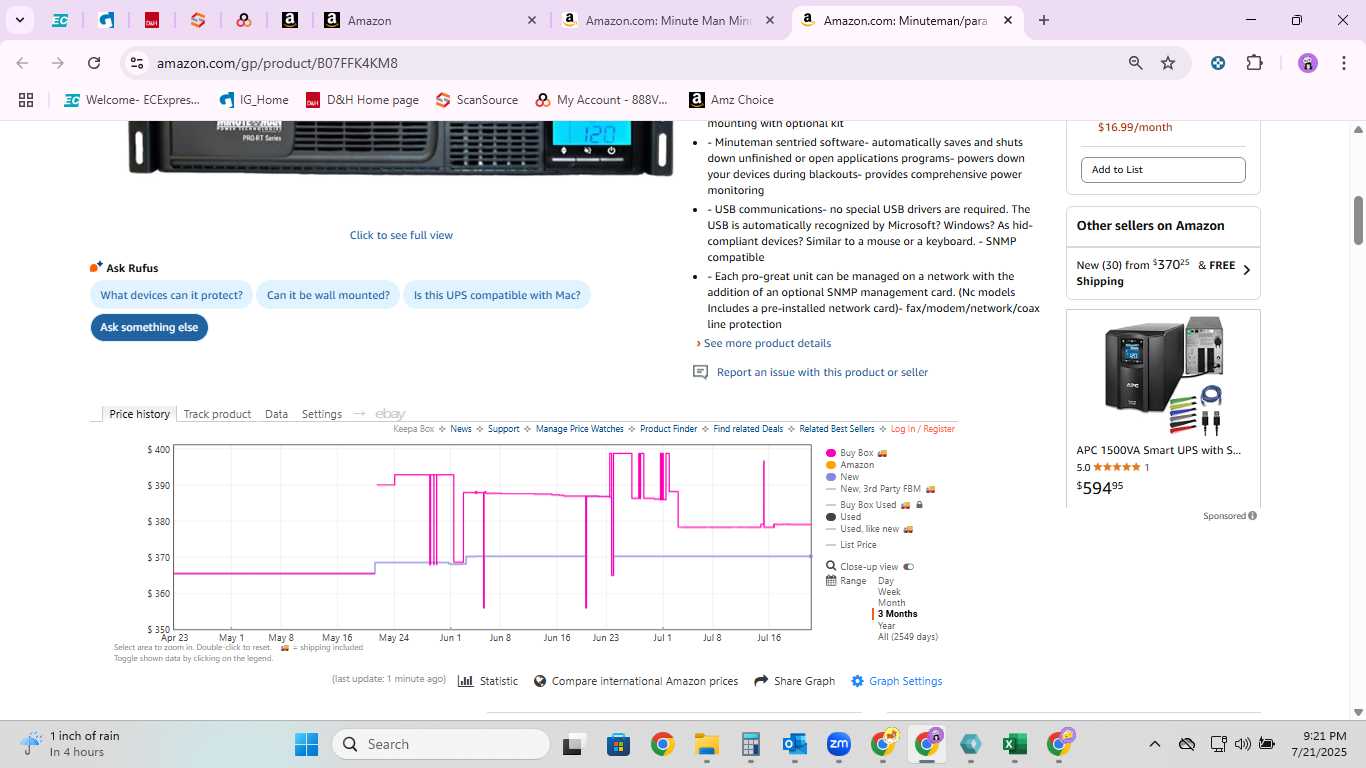The image size is (1366, 768).
Task: Click Ask something else button
Action: coord(149,327)
